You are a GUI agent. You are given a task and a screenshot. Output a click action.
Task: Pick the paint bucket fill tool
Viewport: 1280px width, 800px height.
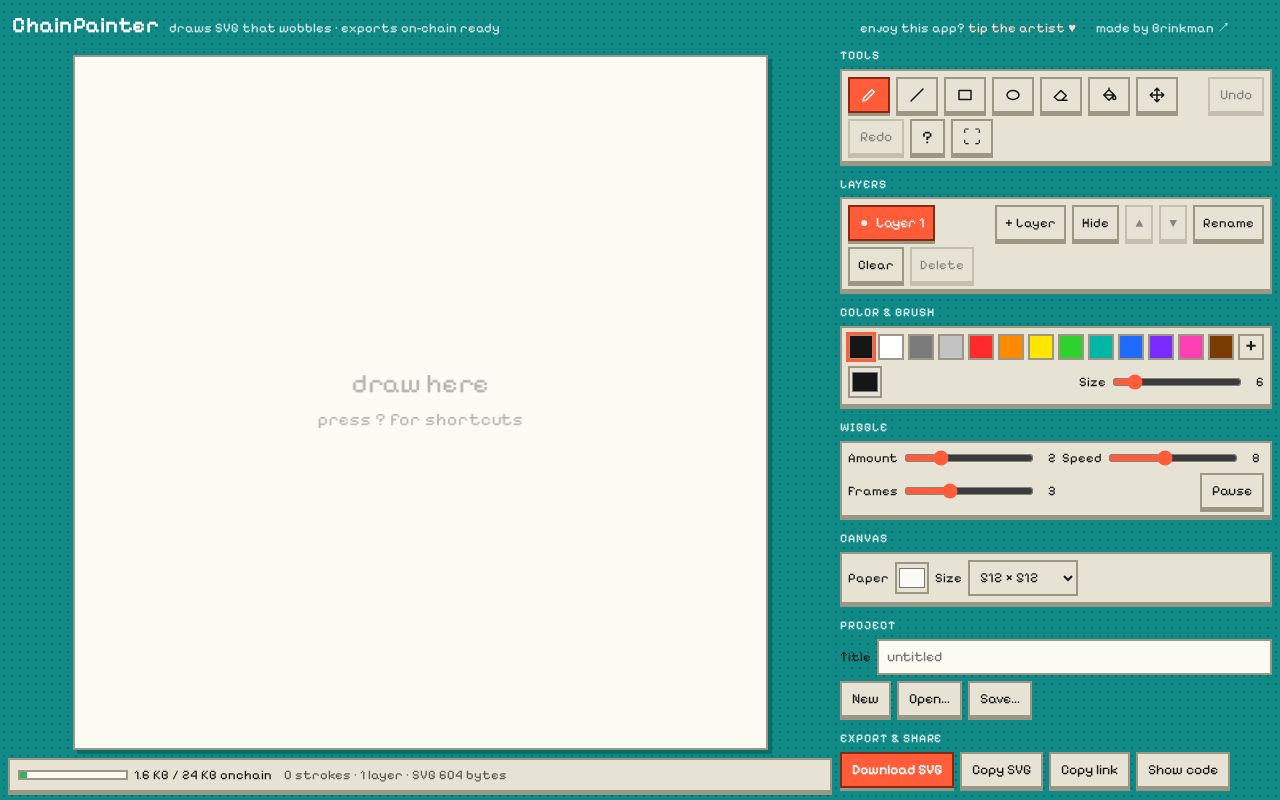1109,95
